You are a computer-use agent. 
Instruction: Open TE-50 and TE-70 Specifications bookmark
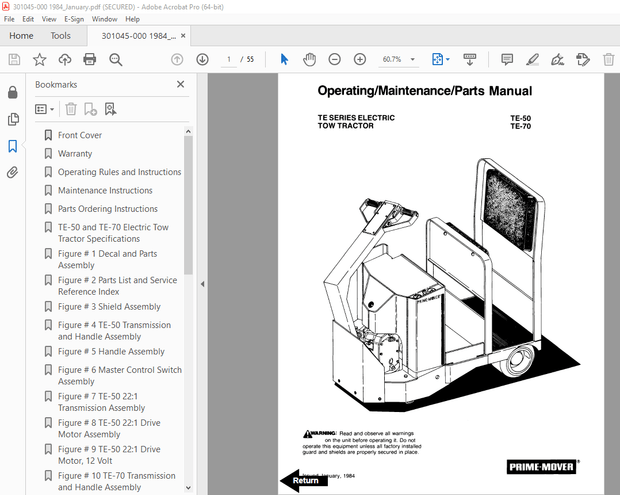coord(113,233)
